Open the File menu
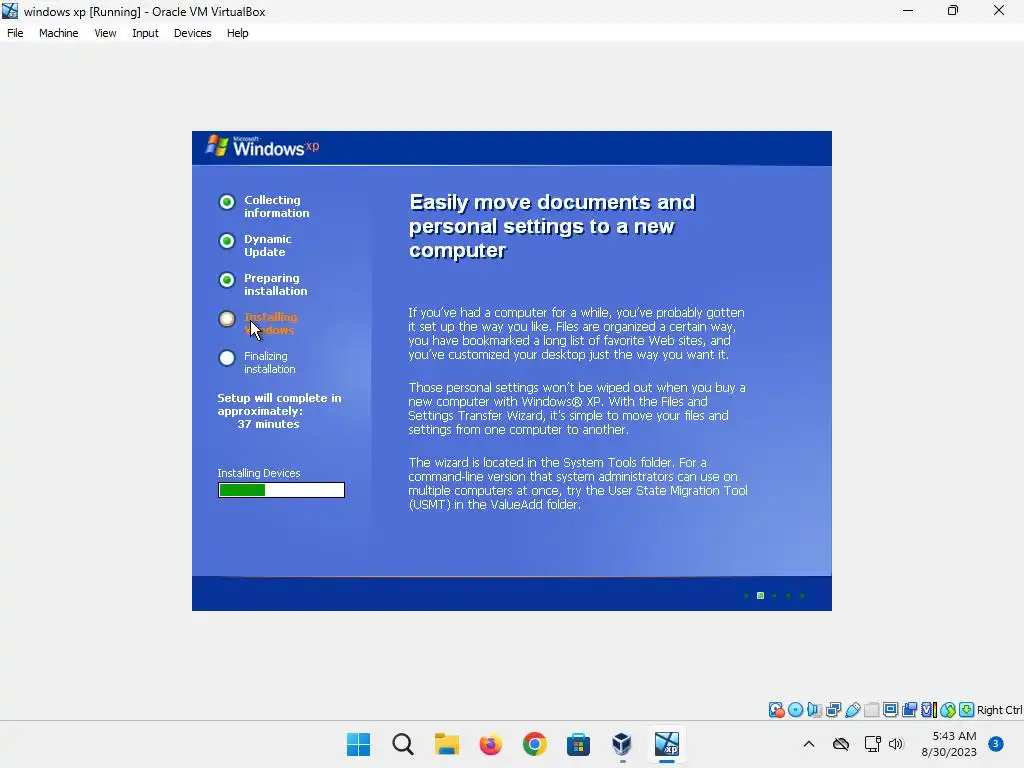The width and height of the screenshot is (1024, 768). click(x=15, y=33)
